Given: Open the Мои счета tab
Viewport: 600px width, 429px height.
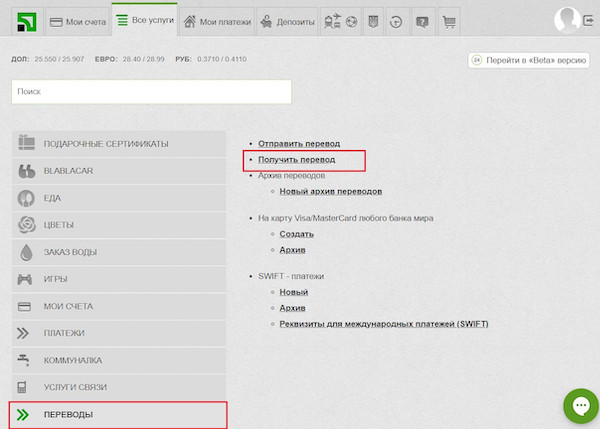Looking at the screenshot, I should pos(77,21).
